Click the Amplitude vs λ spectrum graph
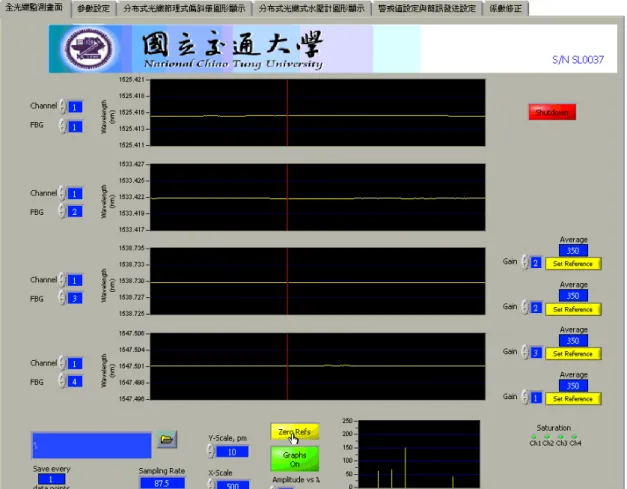The width and height of the screenshot is (627, 489). pos(419,454)
